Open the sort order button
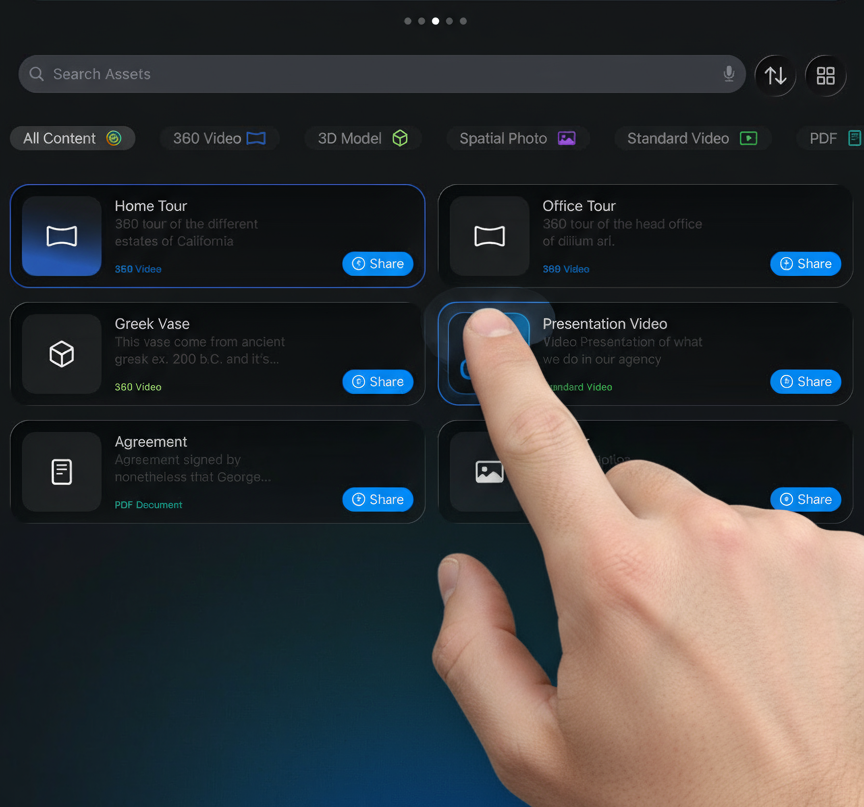The image size is (864, 807). point(775,75)
